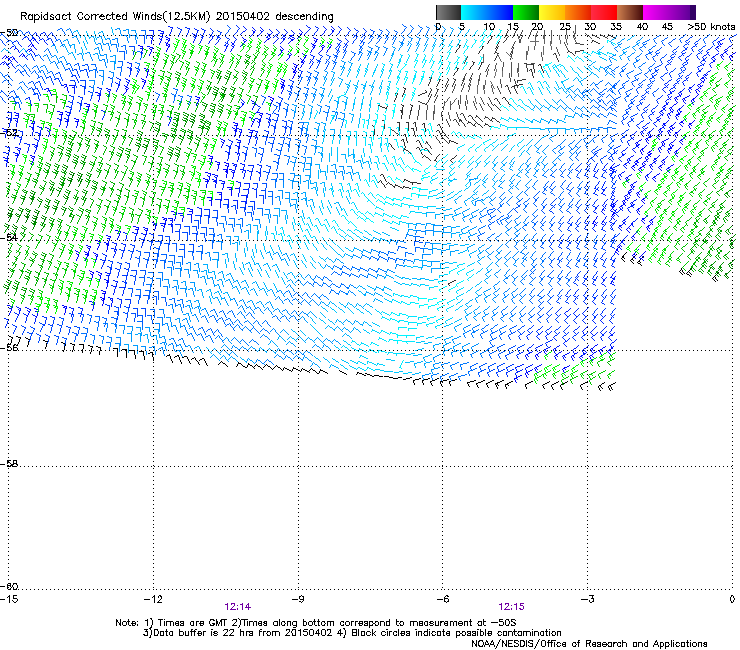Image resolution: width=740 pixels, height=650 pixels.
Task: Click the '-3' longitude axis label
Action: coord(587,599)
